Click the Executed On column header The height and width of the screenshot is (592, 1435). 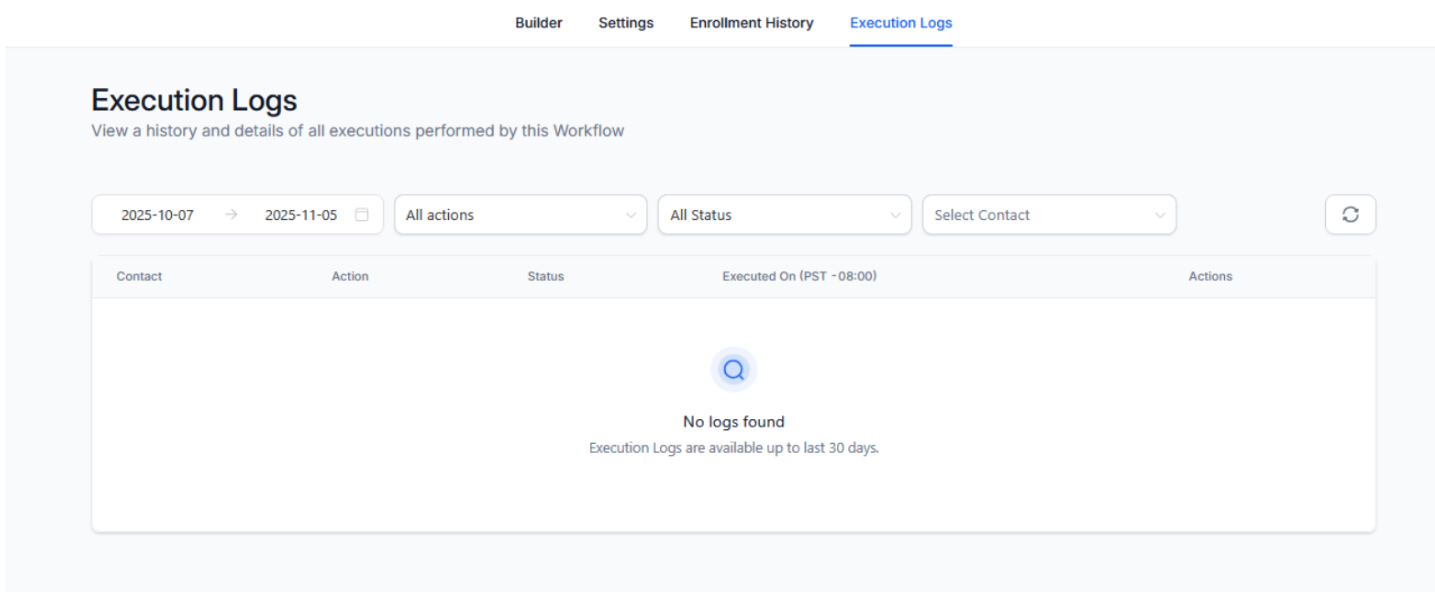[799, 276]
